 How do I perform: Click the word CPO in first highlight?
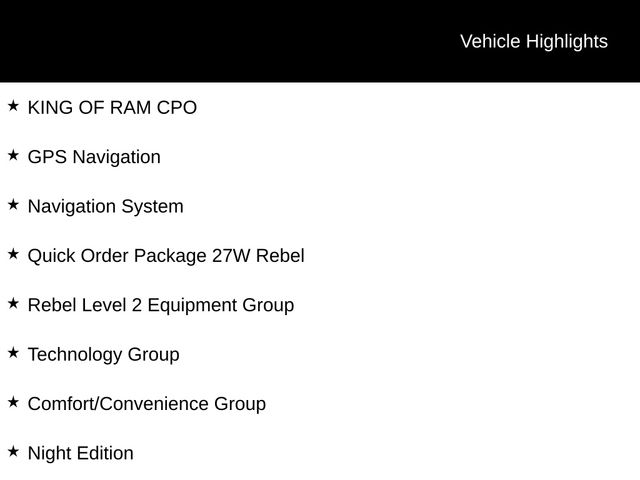click(x=177, y=107)
